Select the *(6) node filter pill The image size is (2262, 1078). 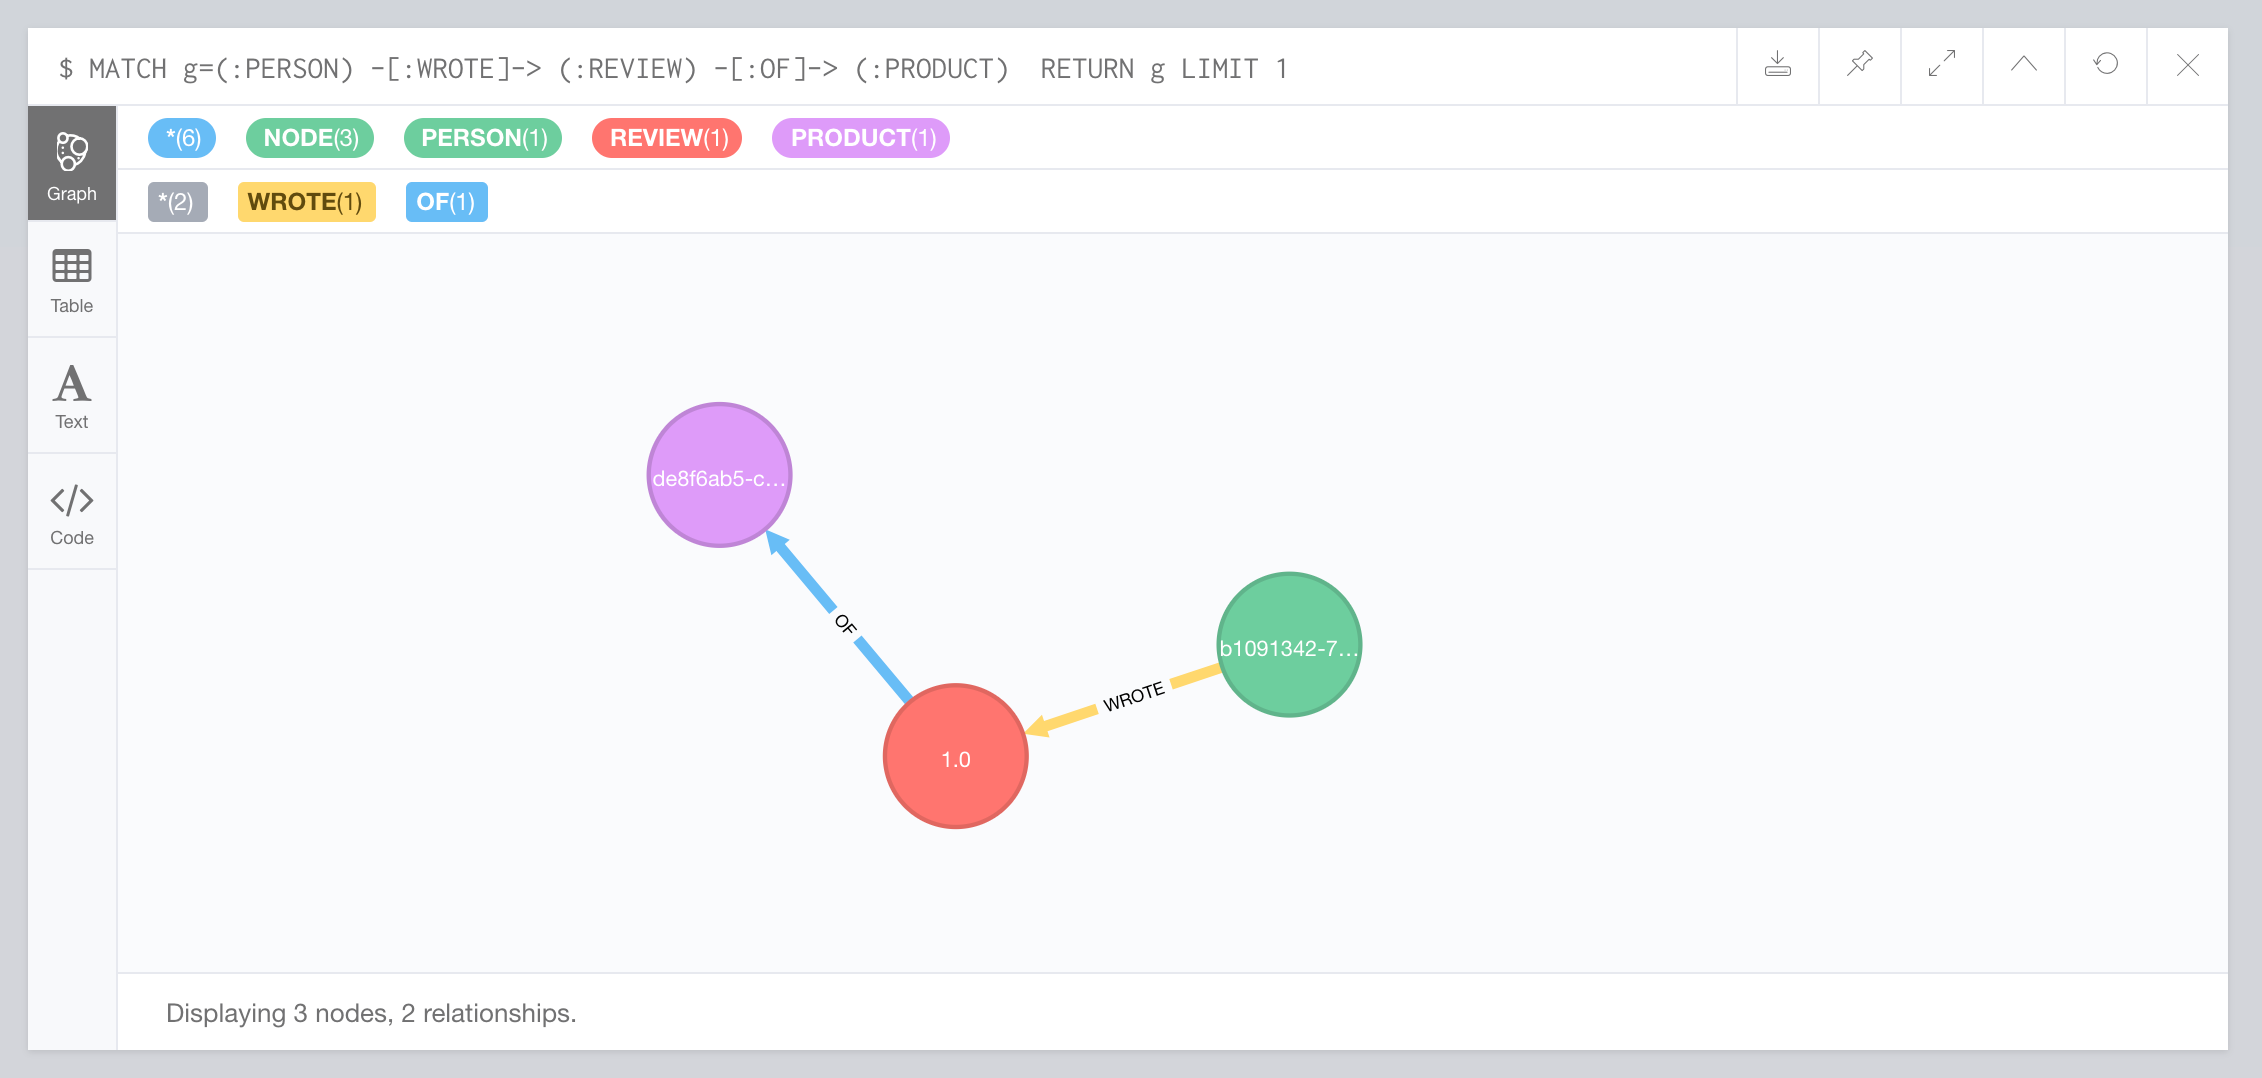183,137
